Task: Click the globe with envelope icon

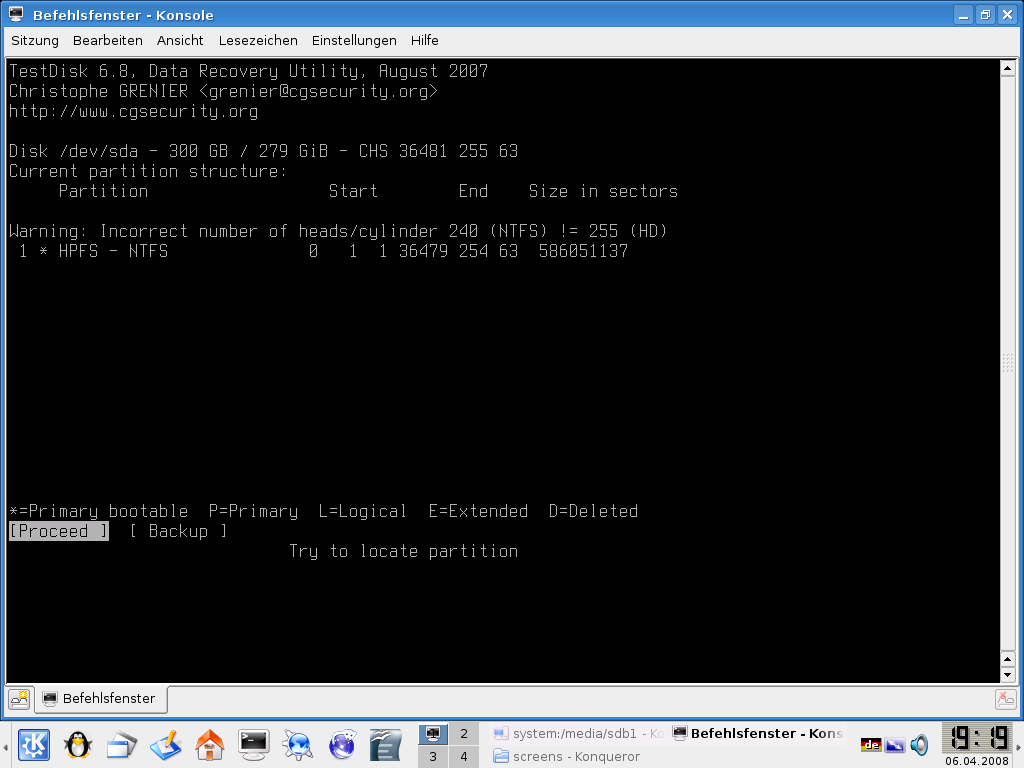Action: coord(342,745)
